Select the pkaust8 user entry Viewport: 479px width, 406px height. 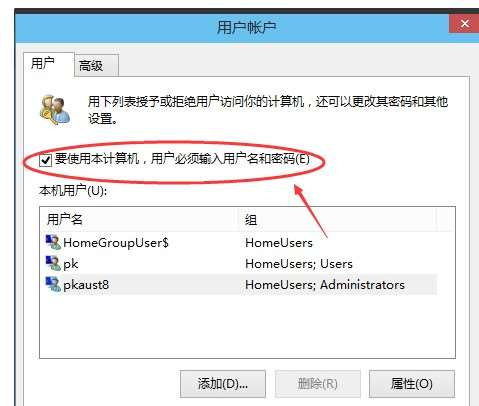[86, 285]
